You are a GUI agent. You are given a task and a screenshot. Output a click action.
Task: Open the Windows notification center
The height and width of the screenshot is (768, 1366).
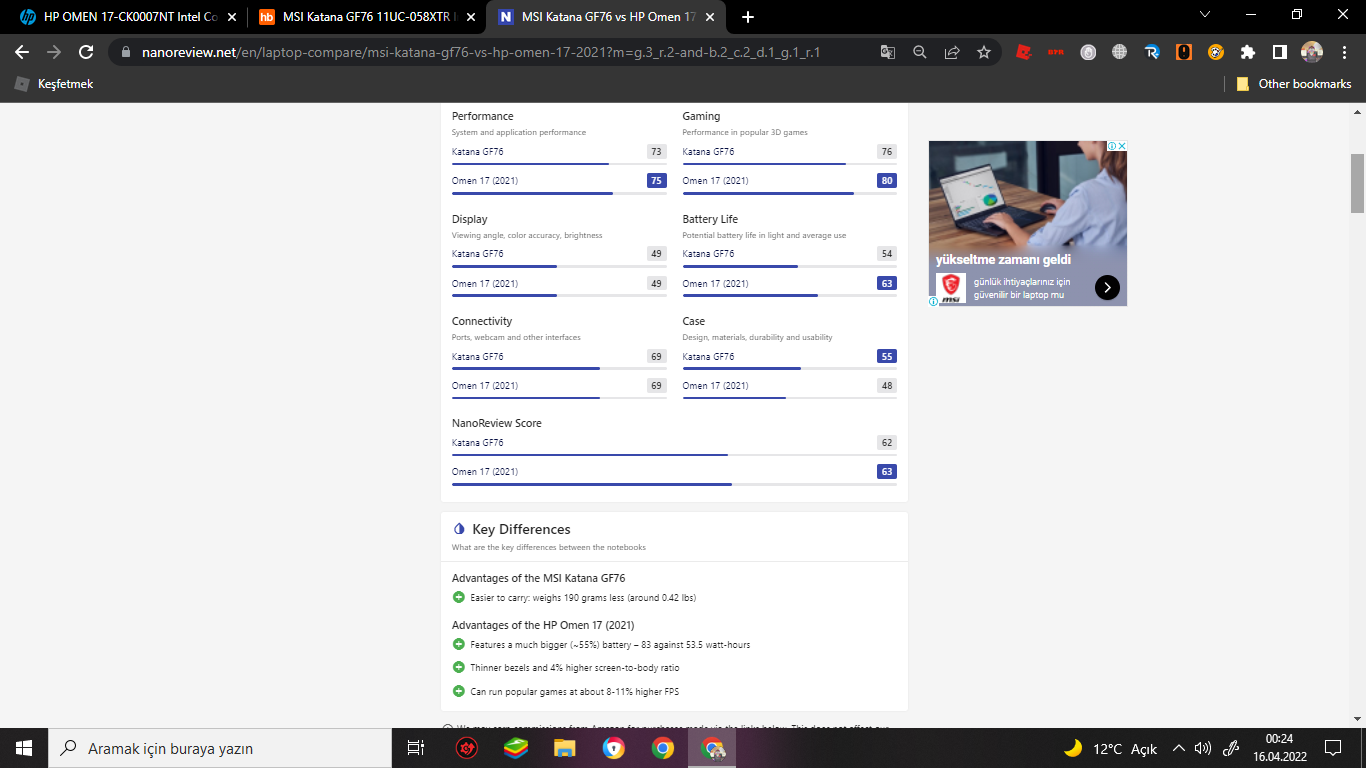click(1332, 748)
